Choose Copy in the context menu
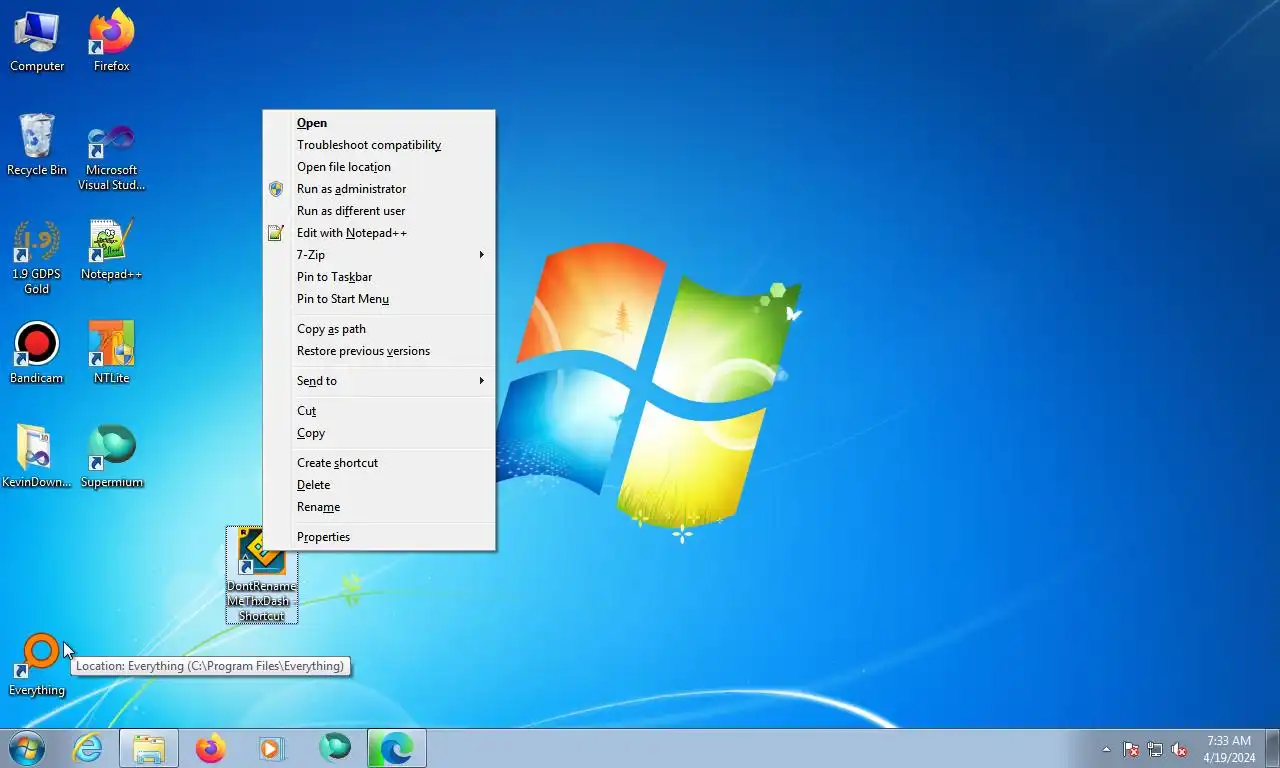This screenshot has width=1280, height=768. [379, 433]
